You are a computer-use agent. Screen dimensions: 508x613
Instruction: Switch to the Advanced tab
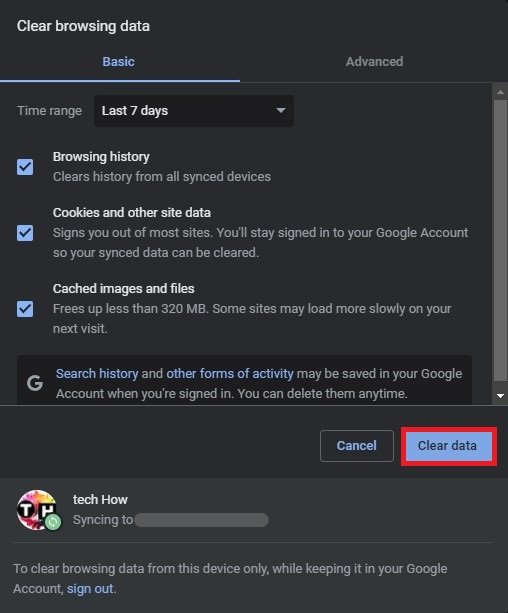(374, 62)
